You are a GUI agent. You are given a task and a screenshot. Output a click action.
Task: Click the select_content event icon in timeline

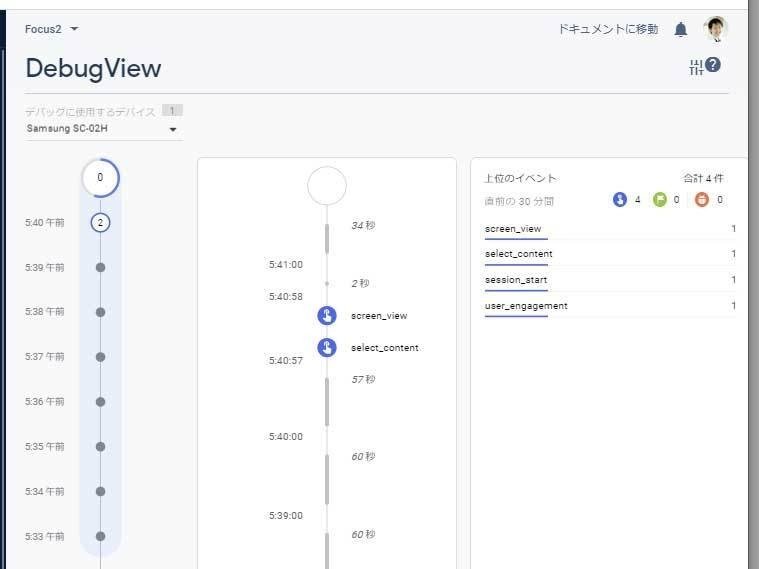click(x=327, y=348)
